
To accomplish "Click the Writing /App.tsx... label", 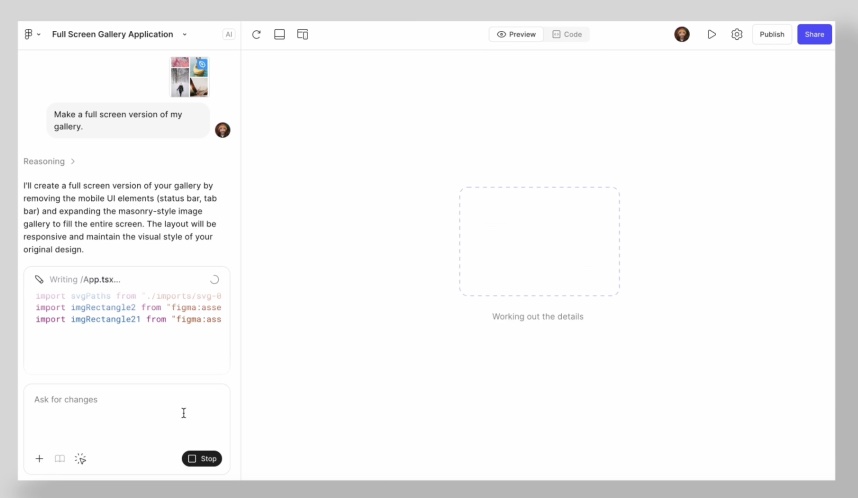I will click(x=85, y=280).
